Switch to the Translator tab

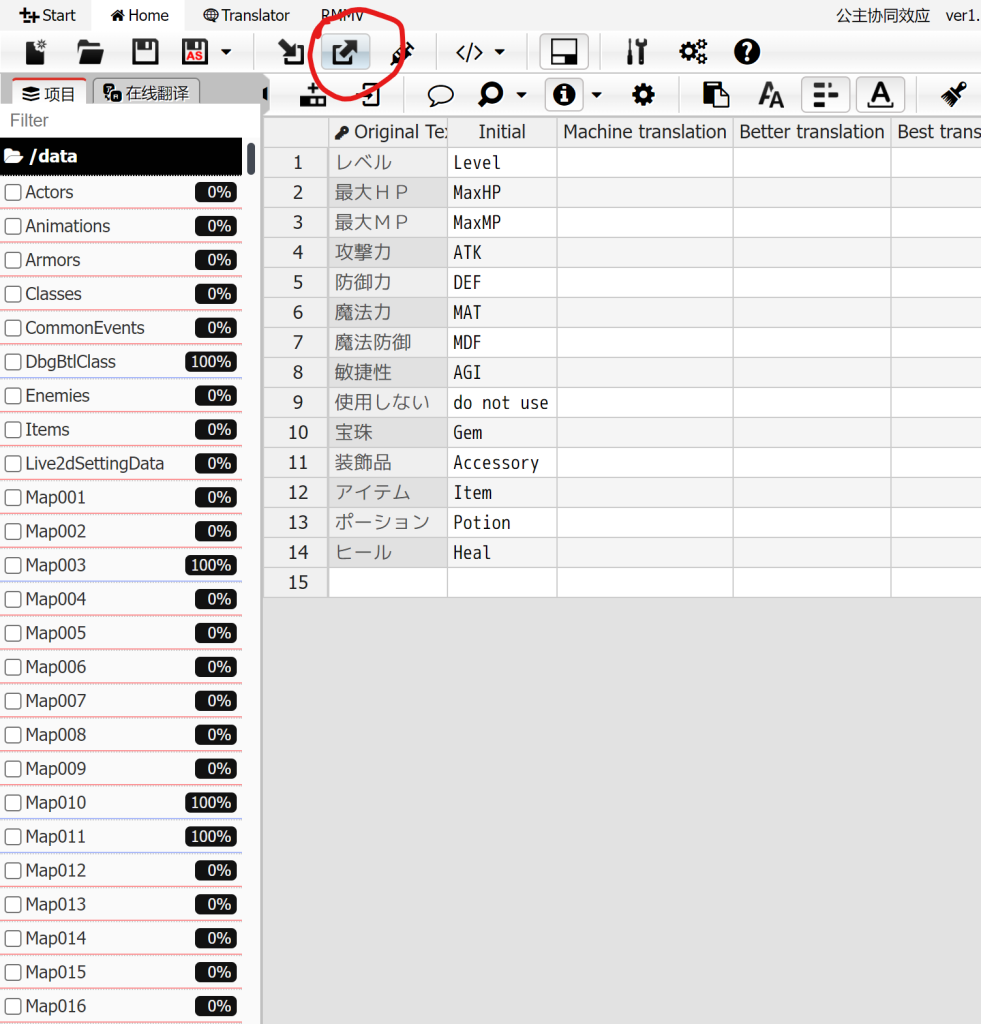click(x=246, y=15)
